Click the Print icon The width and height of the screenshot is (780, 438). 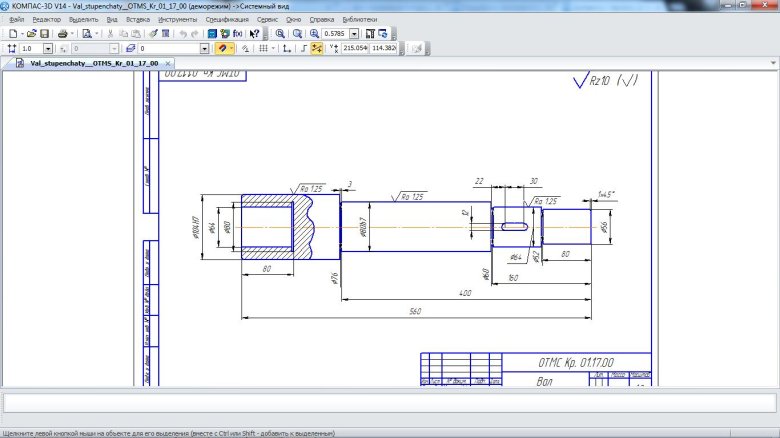tap(62, 33)
